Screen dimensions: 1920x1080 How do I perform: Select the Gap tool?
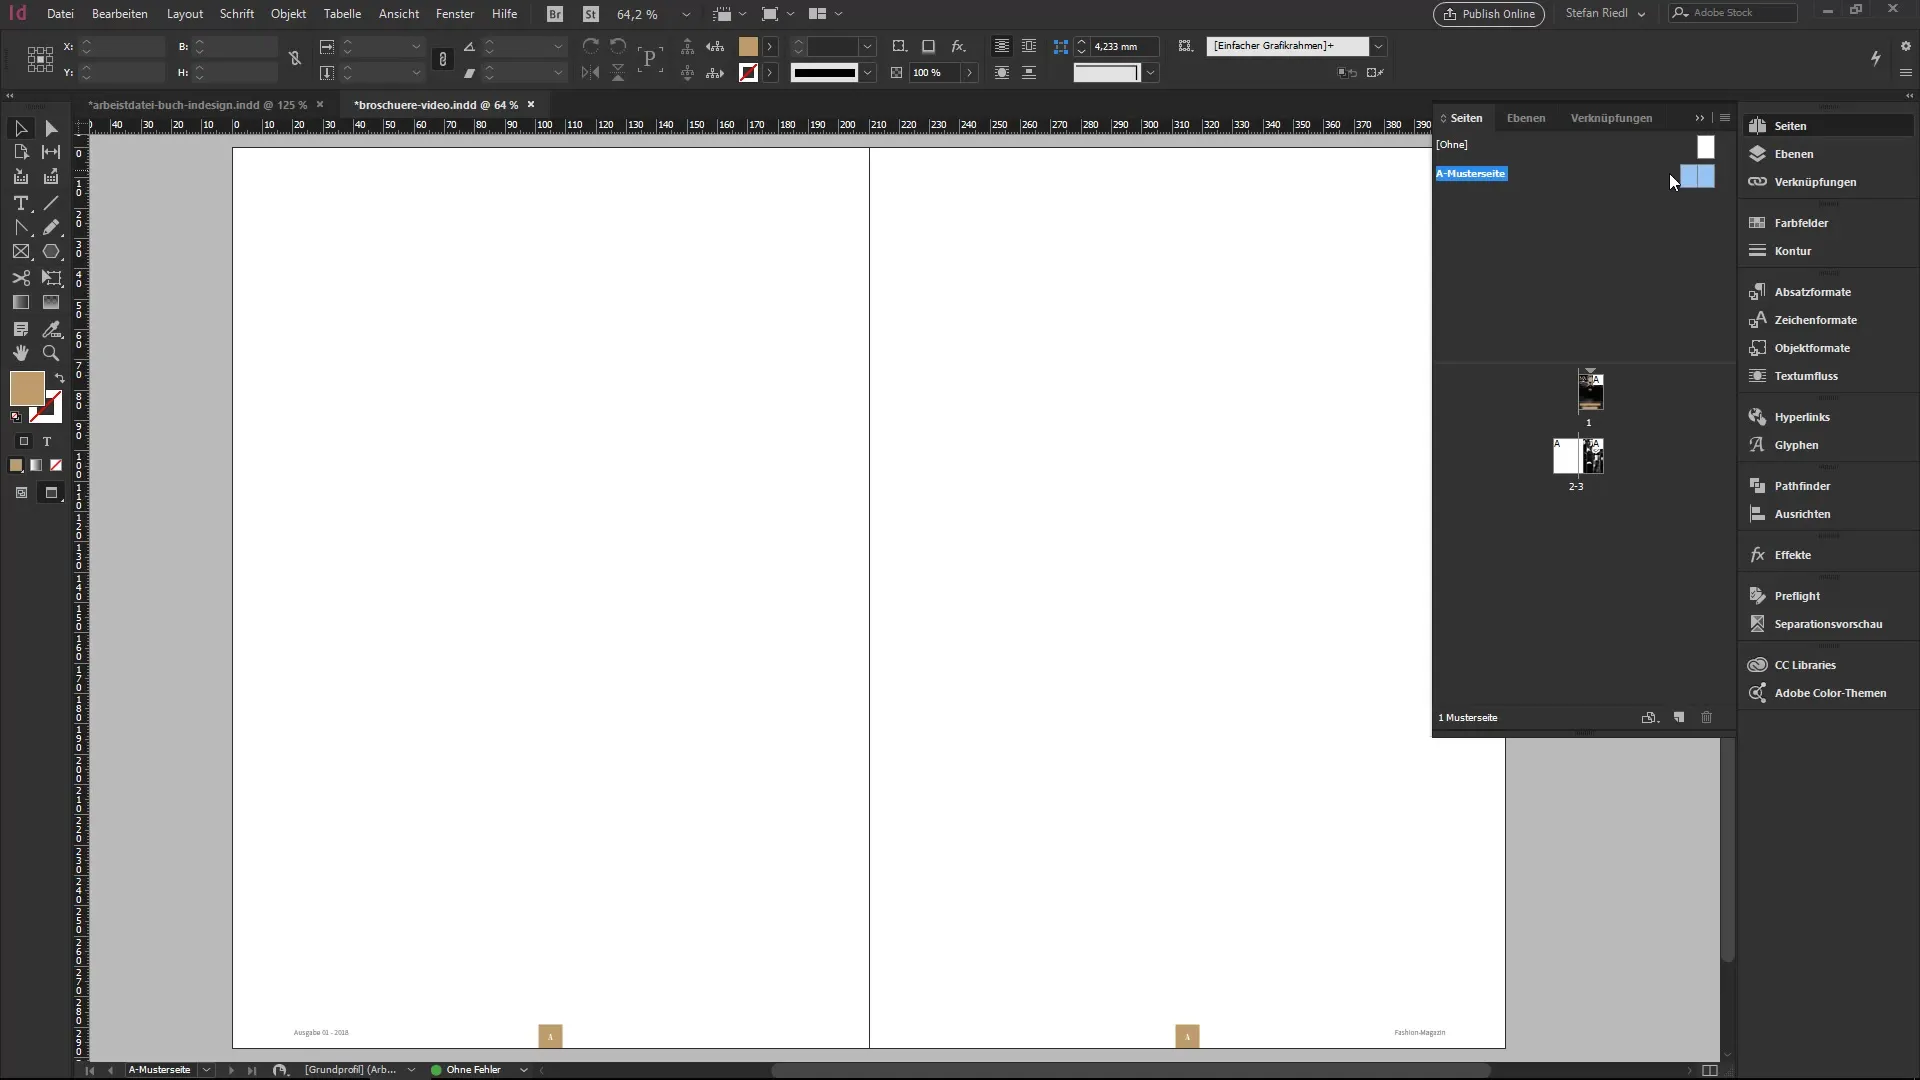(x=51, y=152)
